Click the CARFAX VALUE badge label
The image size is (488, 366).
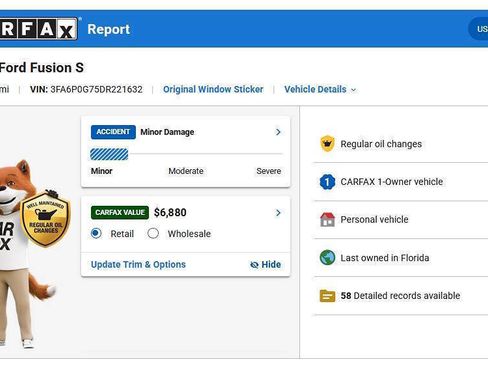[x=120, y=213]
